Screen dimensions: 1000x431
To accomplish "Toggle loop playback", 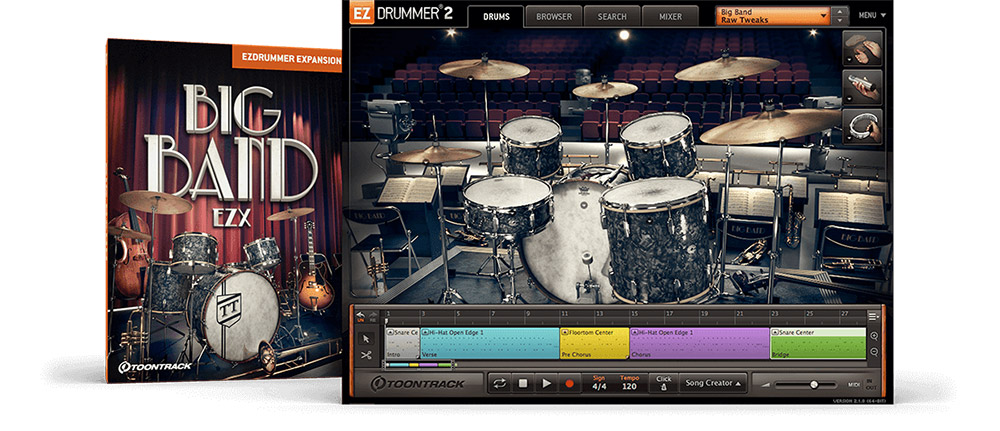I will pos(500,383).
